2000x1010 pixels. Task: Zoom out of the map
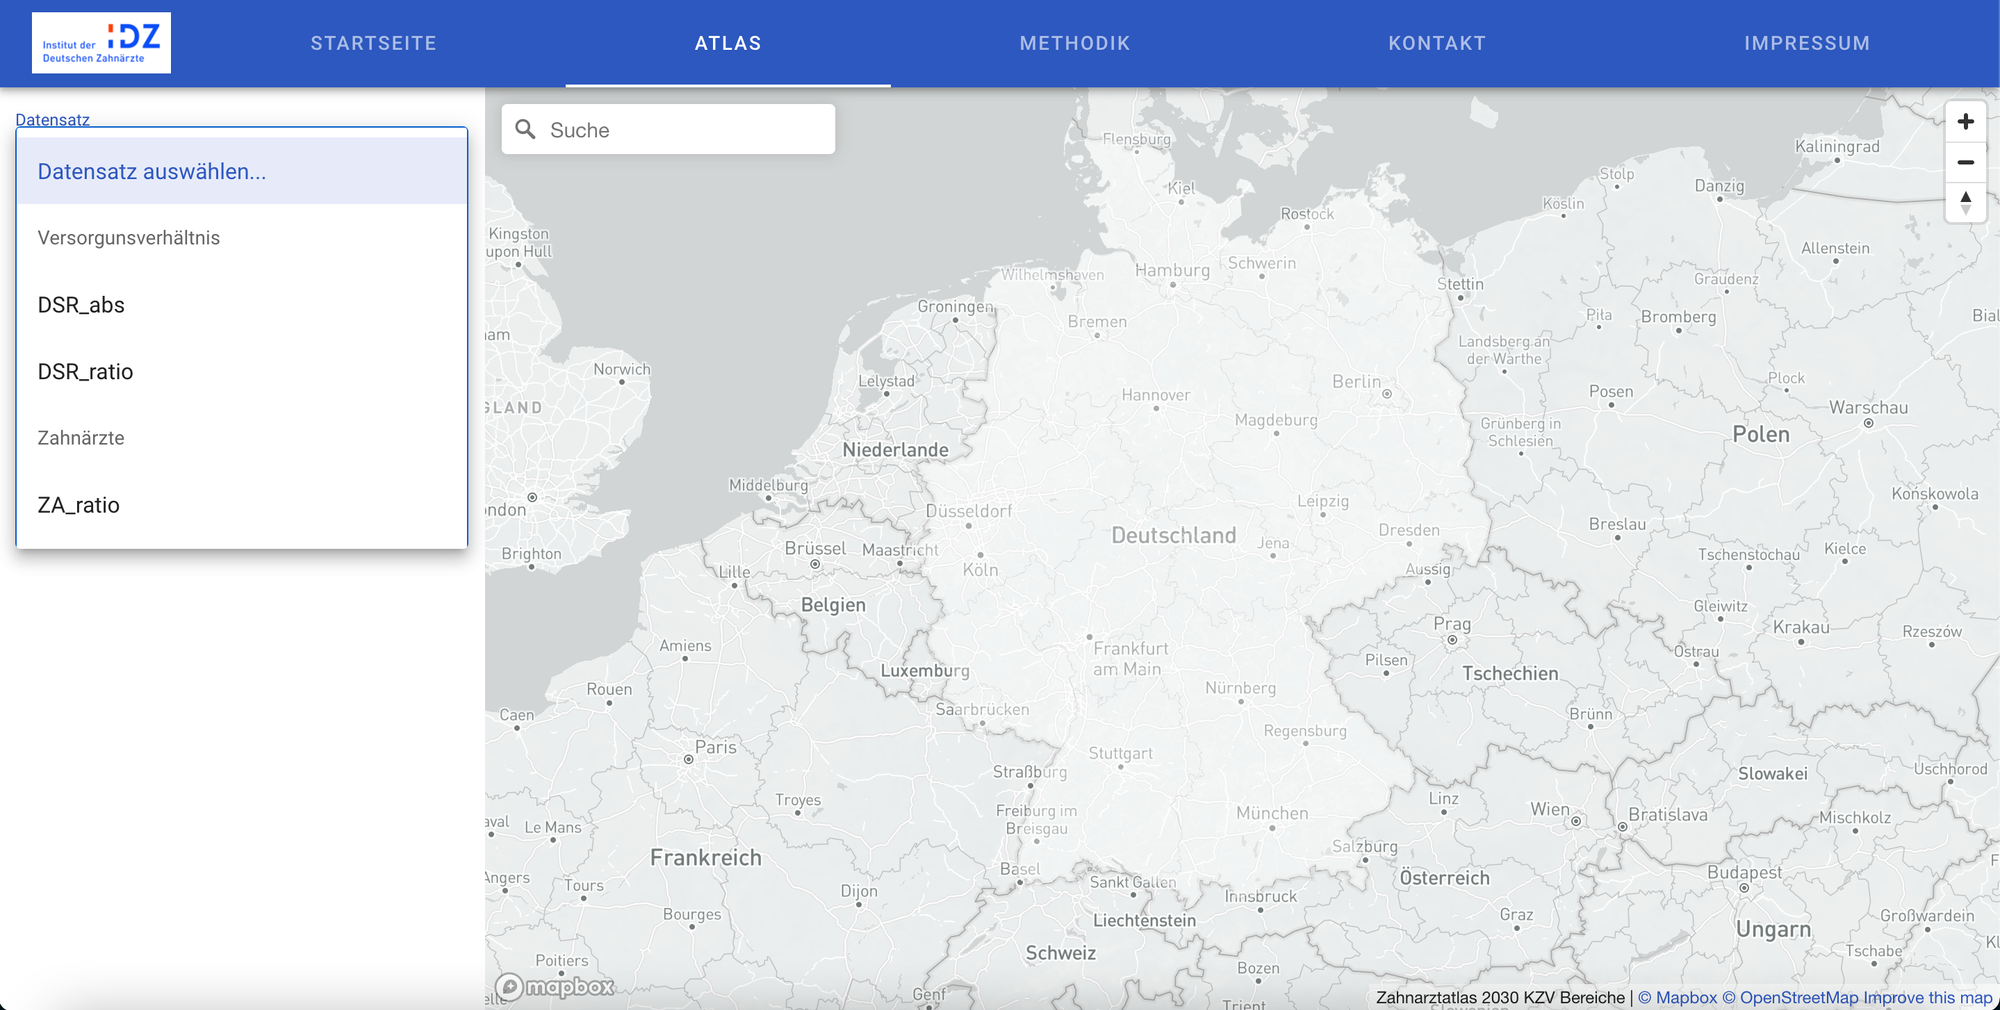[x=1965, y=162]
